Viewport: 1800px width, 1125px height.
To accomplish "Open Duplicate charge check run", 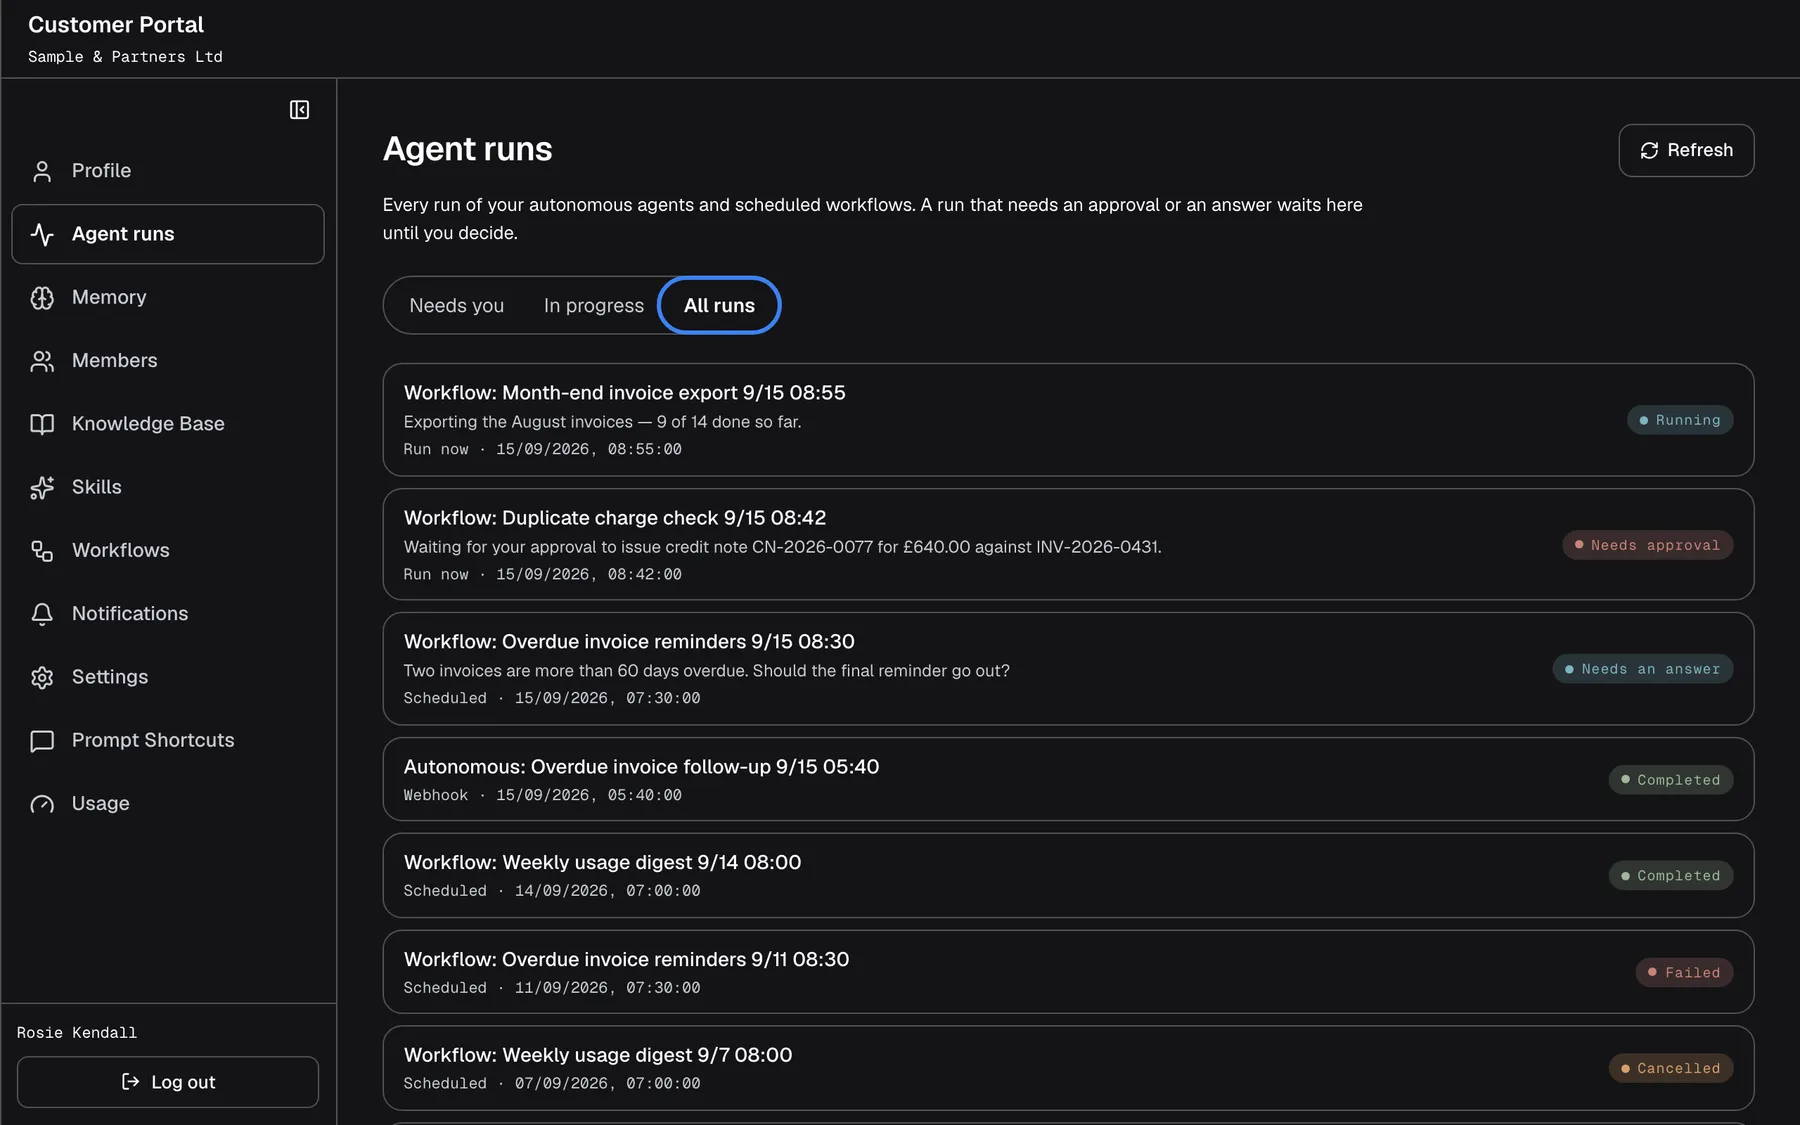I will pyautogui.click(x=1068, y=545).
